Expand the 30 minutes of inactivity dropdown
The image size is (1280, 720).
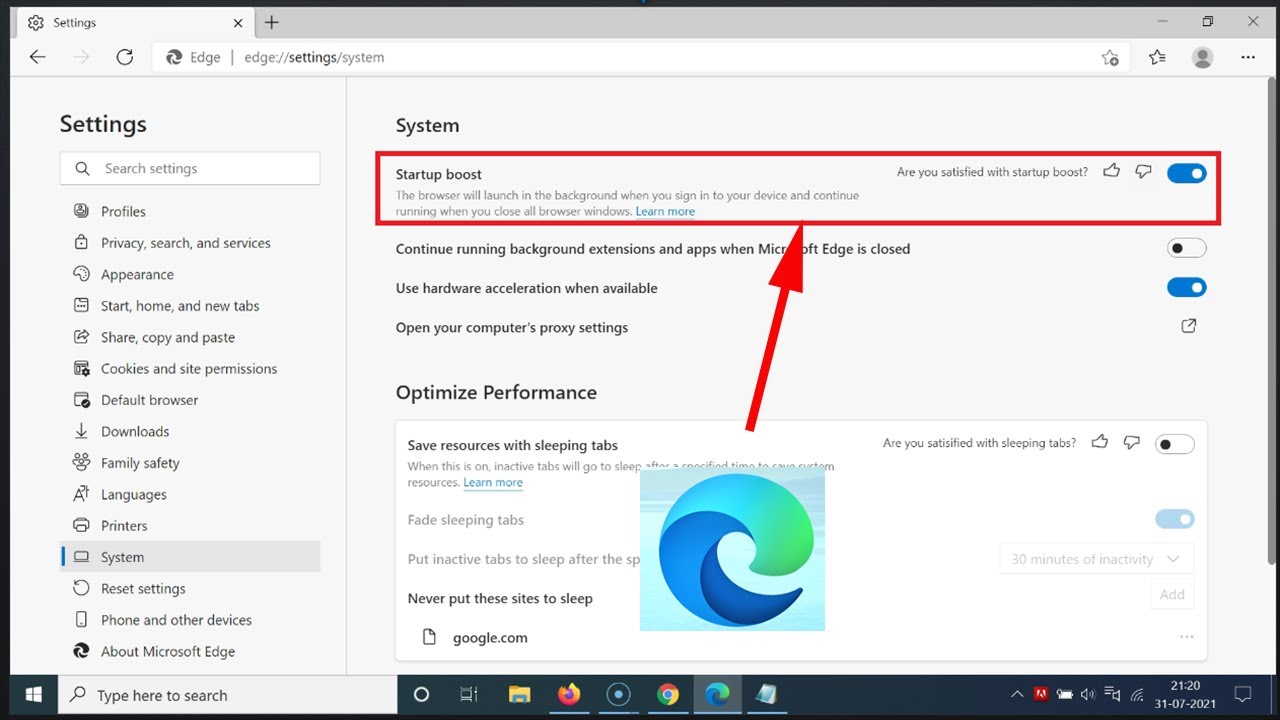click(1097, 559)
